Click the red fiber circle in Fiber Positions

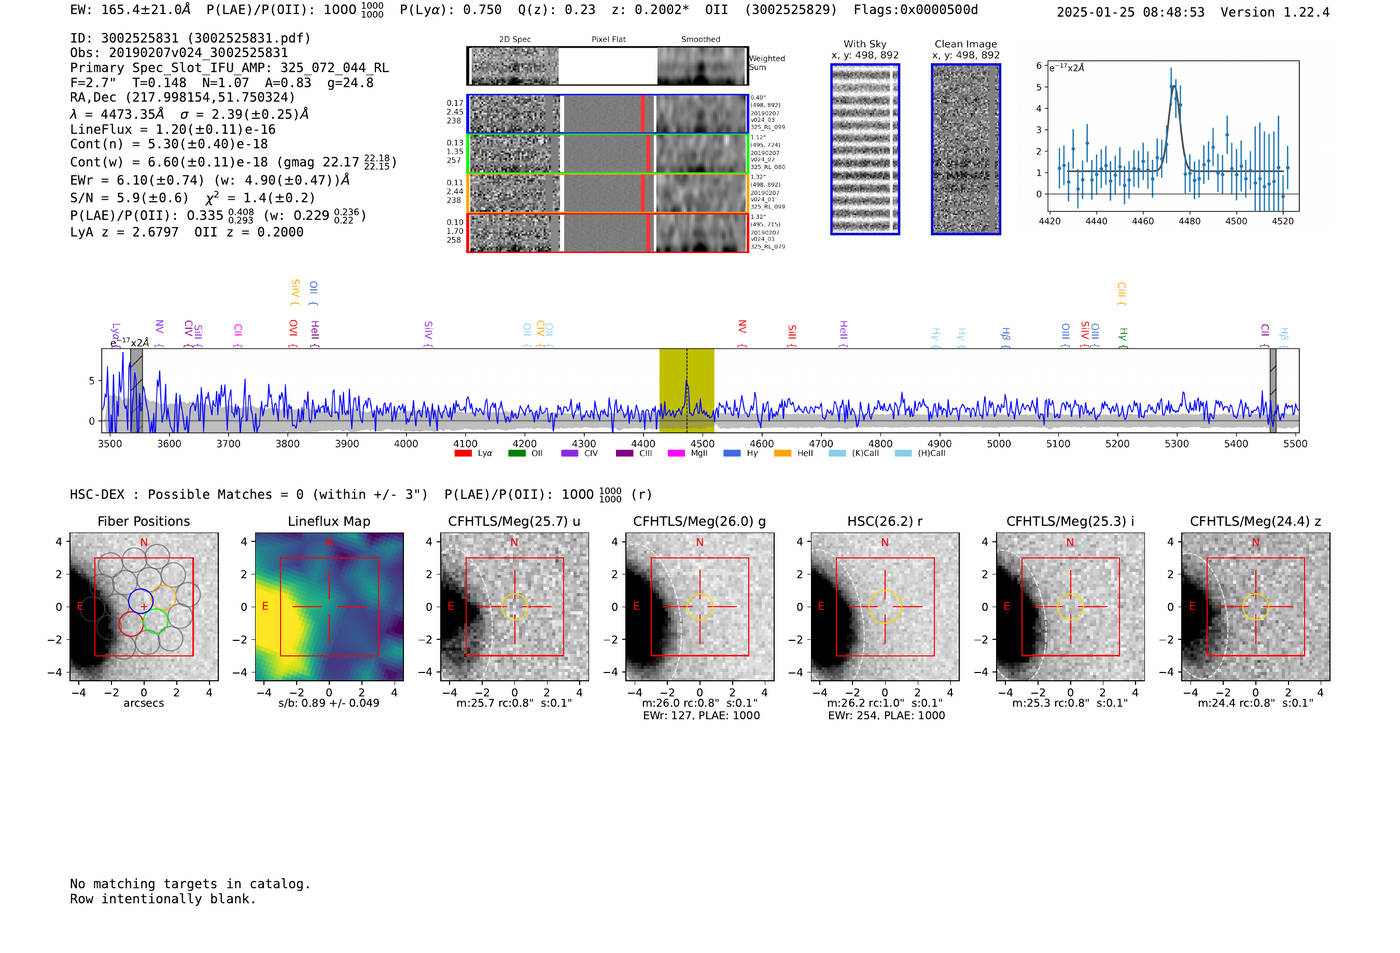pyautogui.click(x=131, y=623)
